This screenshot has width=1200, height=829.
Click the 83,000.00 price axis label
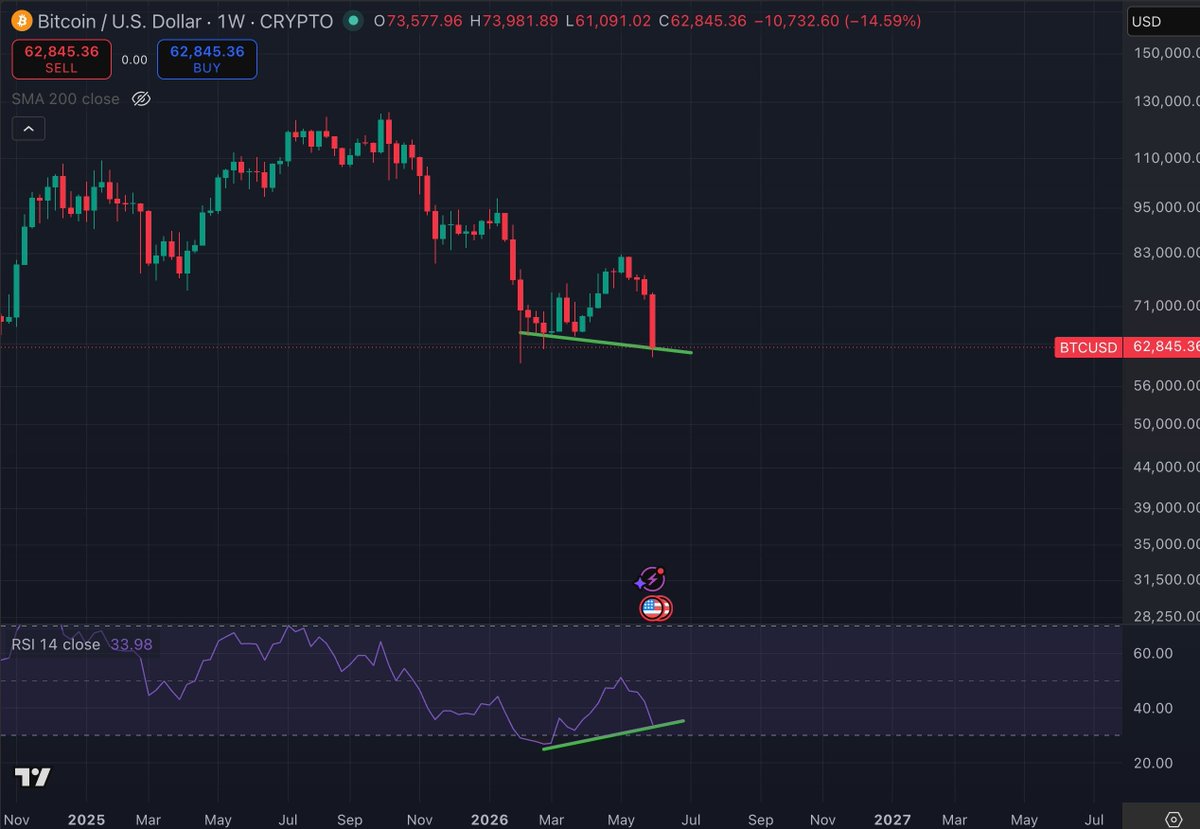[1166, 253]
